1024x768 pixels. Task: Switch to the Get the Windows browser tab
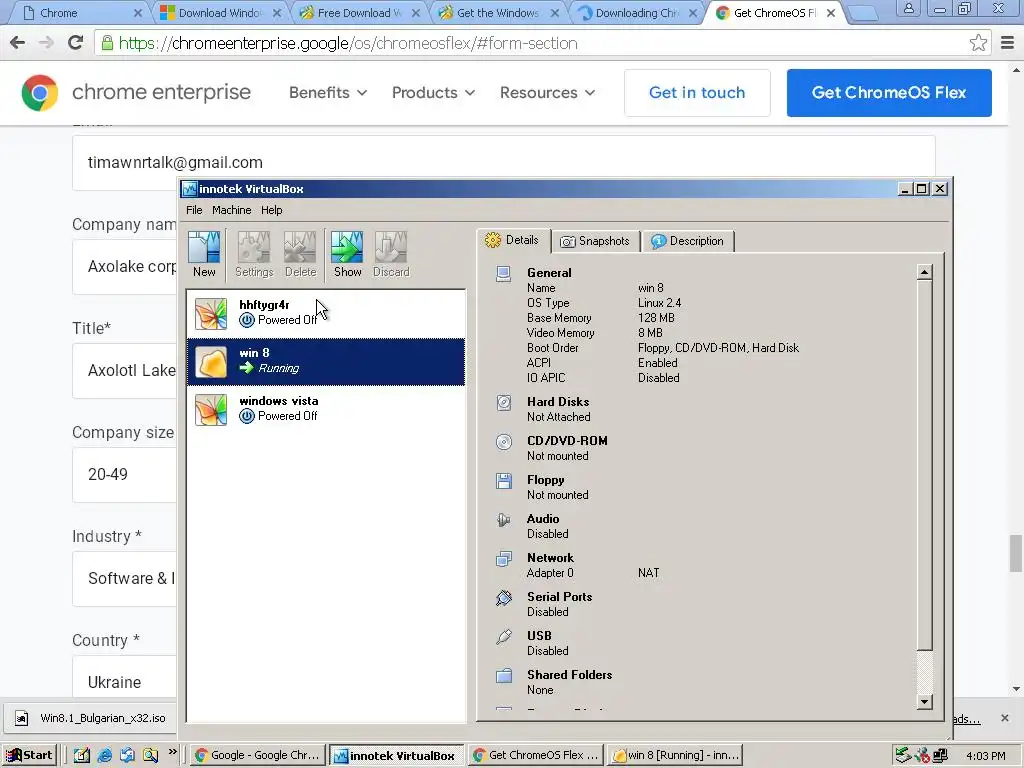(498, 13)
